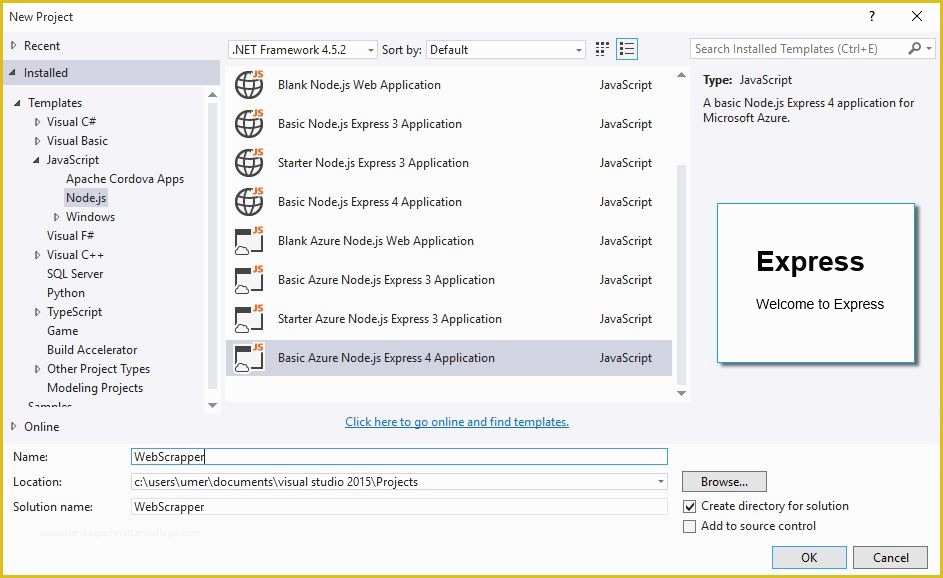This screenshot has width=943, height=578.
Task: Click the template list scroll down arrow
Action: click(x=681, y=393)
